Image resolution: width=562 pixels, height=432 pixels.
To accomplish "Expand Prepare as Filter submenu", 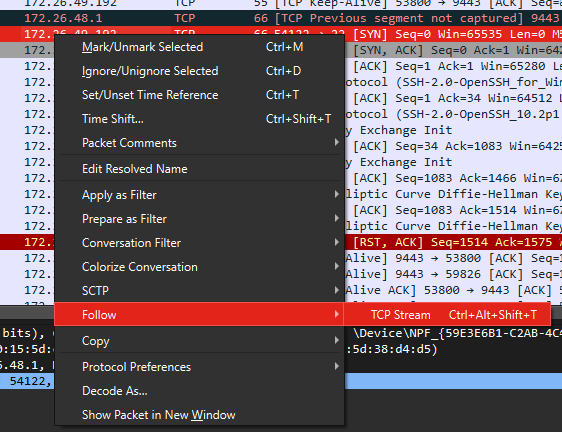I will (x=199, y=219).
